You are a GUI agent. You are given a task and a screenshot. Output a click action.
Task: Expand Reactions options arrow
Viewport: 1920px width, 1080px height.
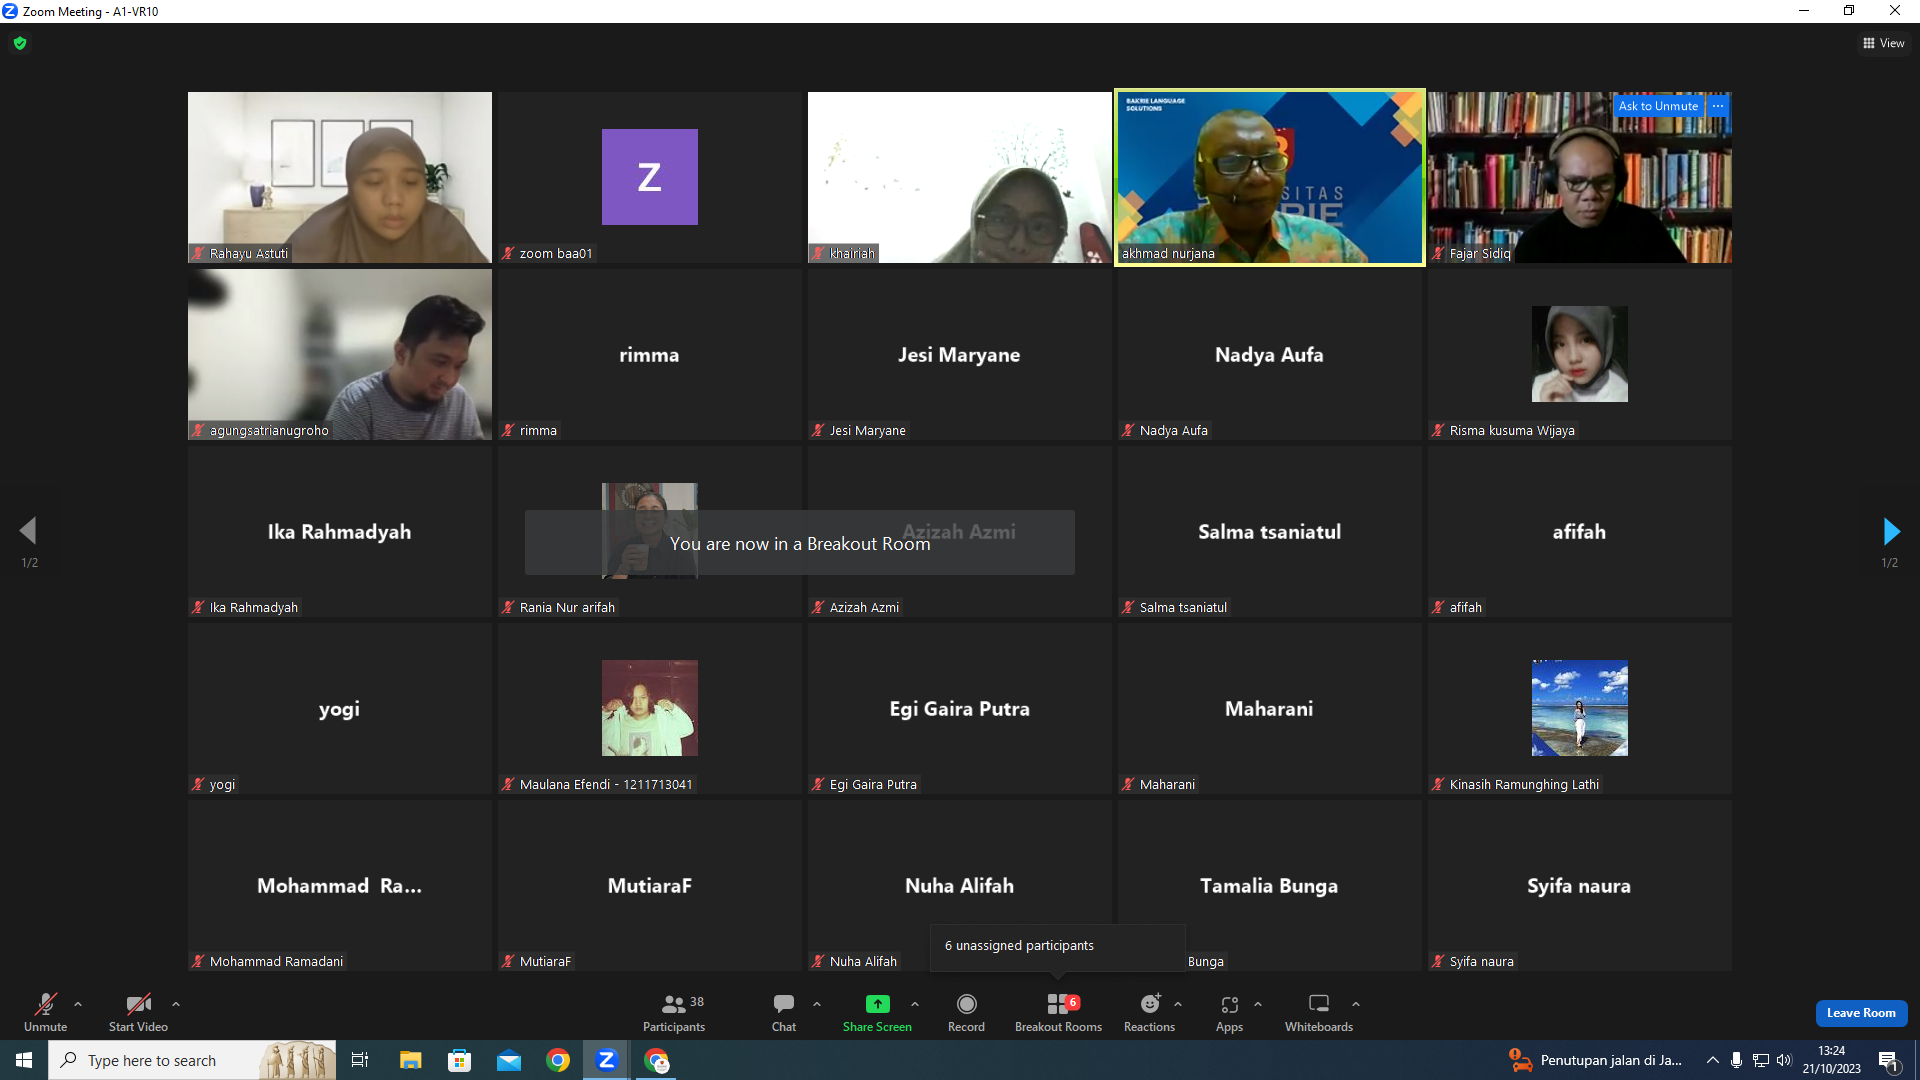pos(1178,1004)
